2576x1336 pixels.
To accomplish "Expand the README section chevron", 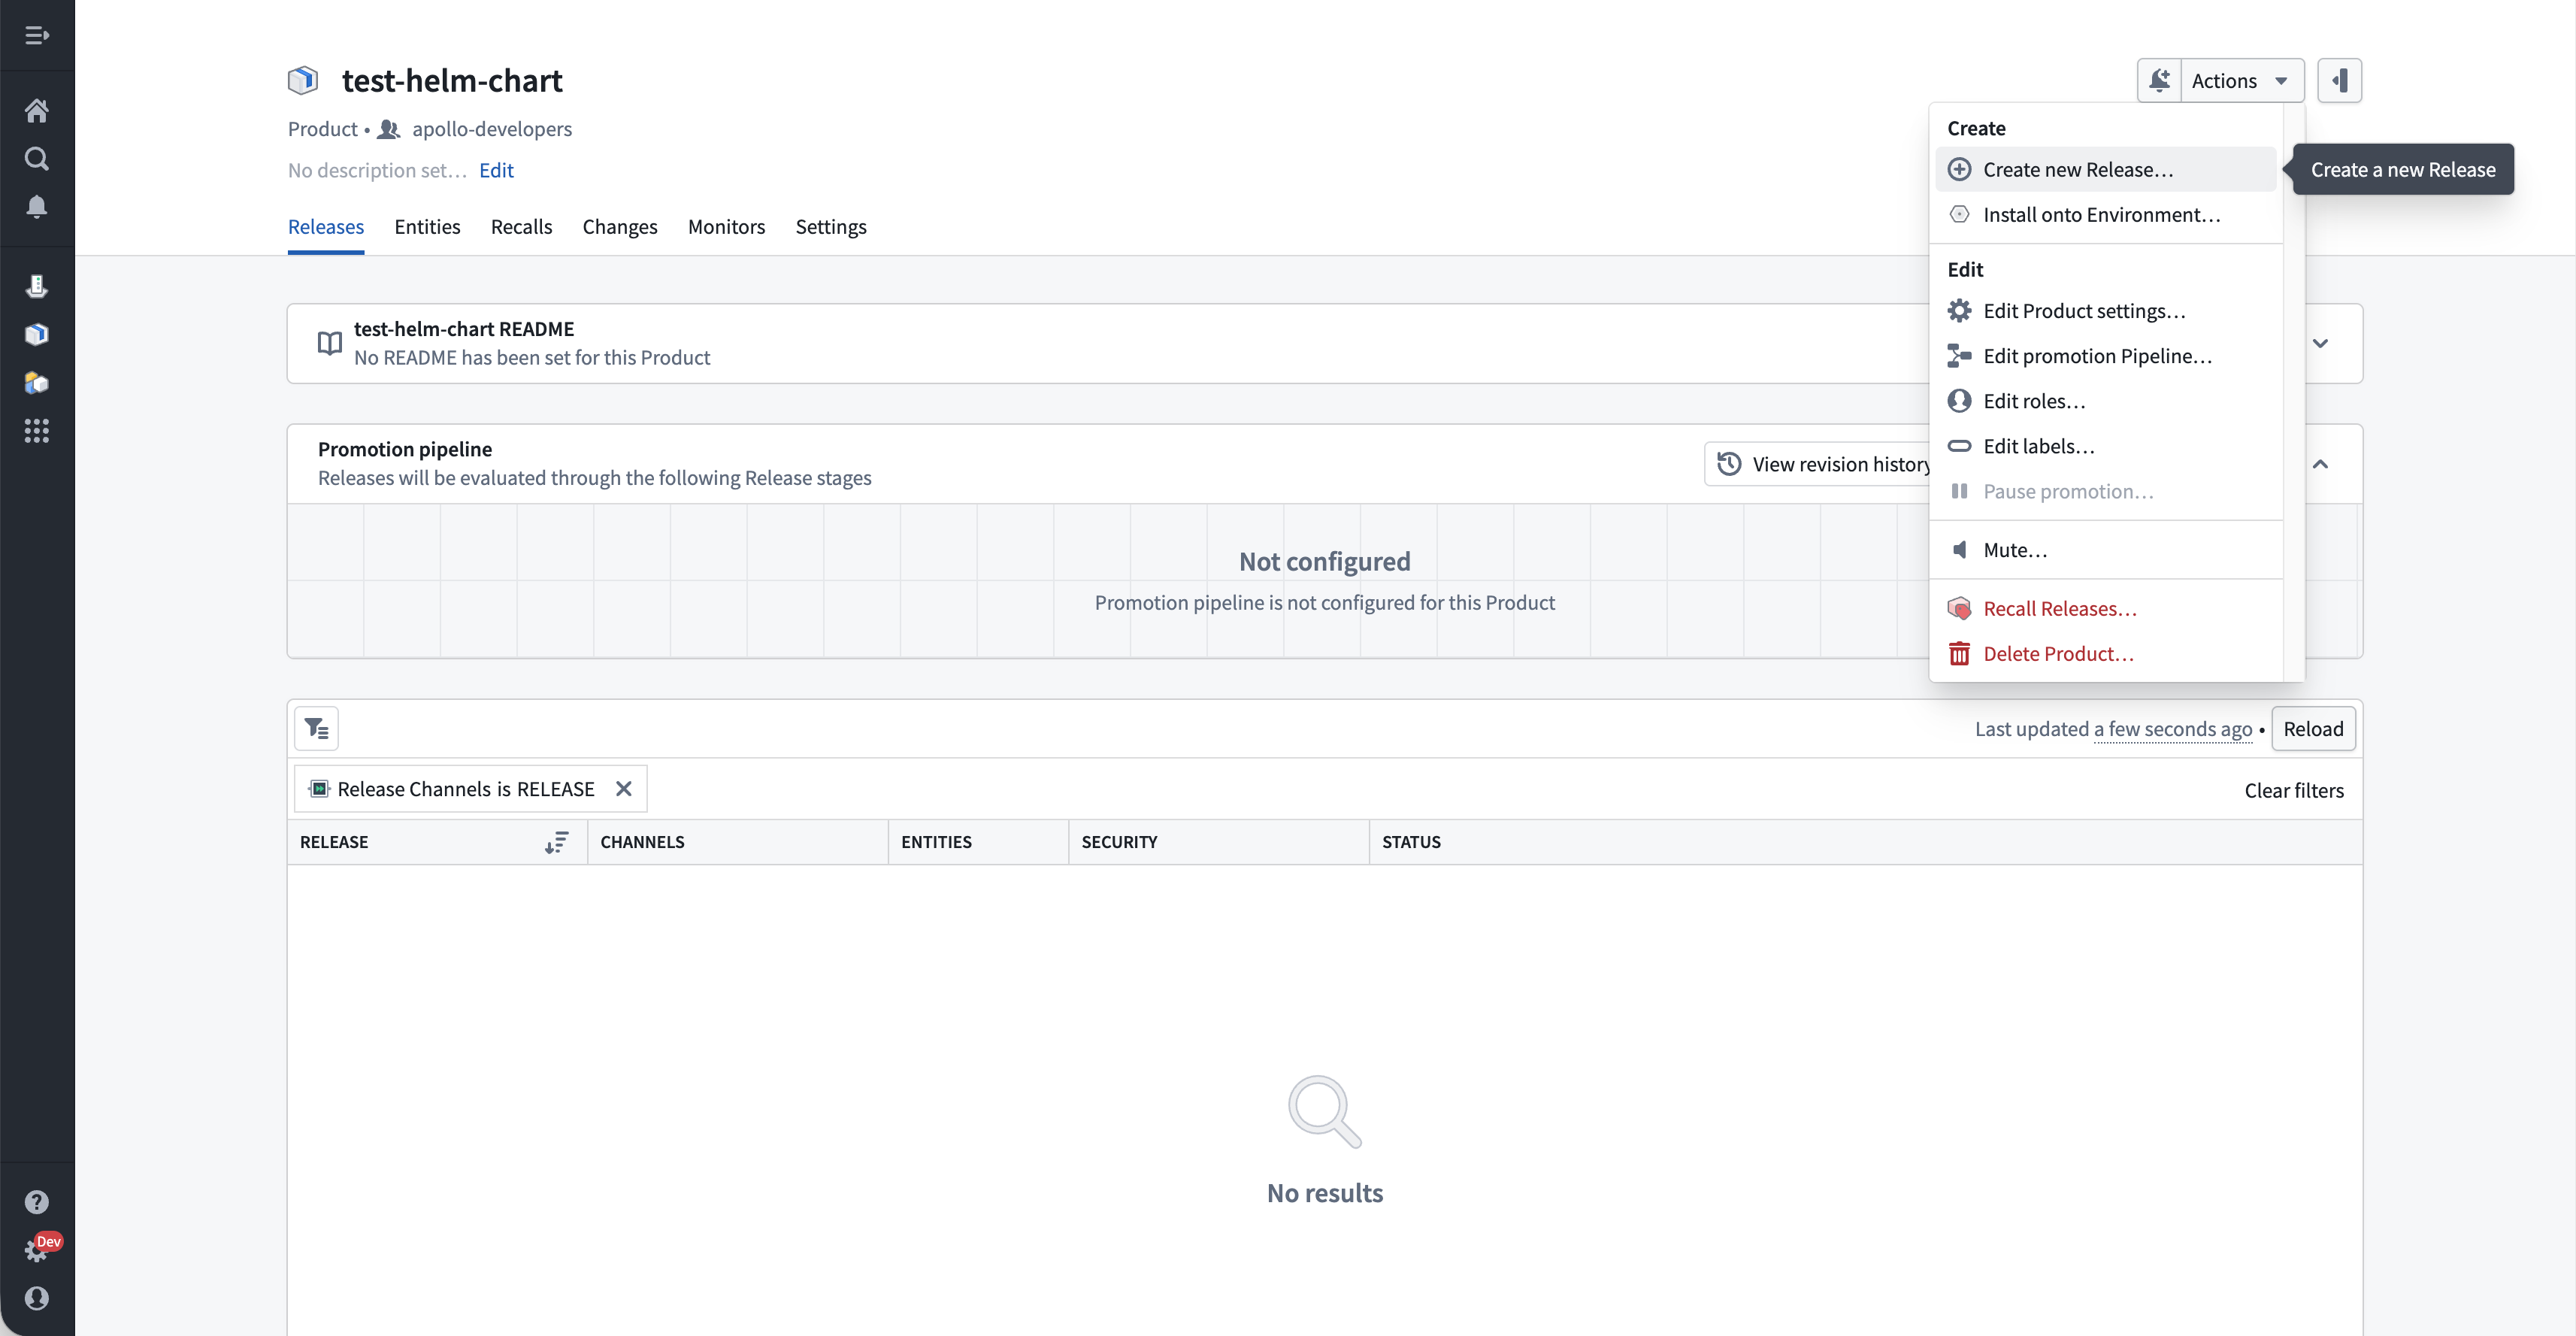I will coord(2321,343).
